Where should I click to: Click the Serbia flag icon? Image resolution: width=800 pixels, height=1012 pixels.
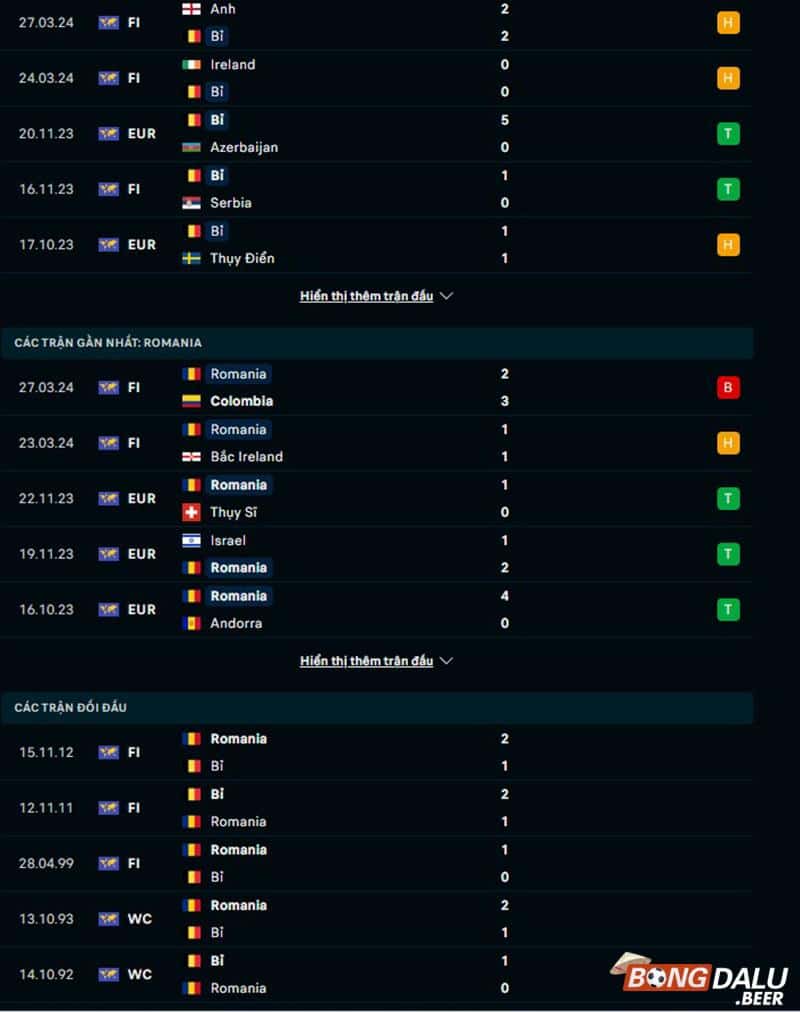[x=191, y=203]
